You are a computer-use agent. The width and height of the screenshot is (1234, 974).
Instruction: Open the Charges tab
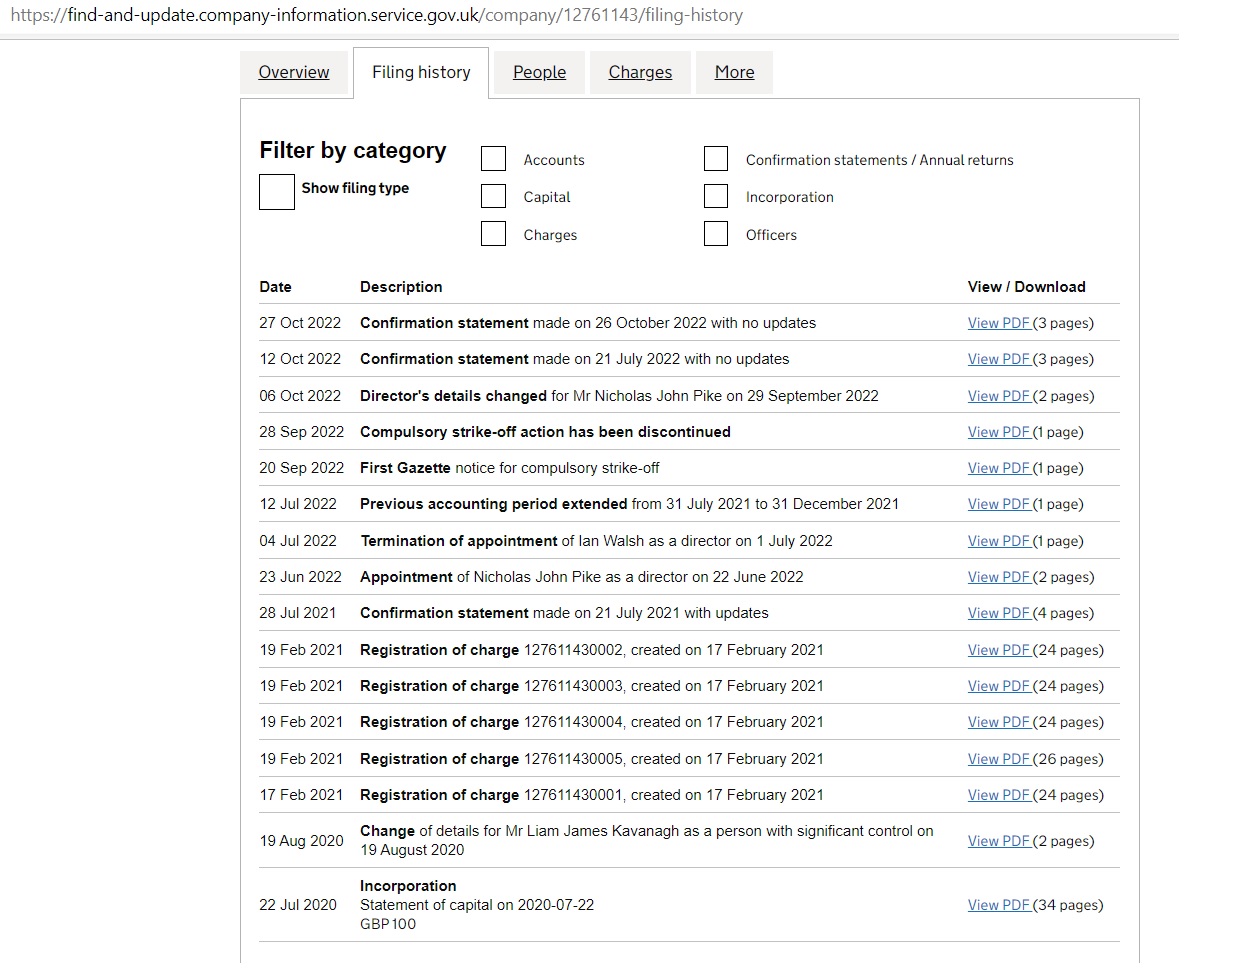tap(640, 72)
